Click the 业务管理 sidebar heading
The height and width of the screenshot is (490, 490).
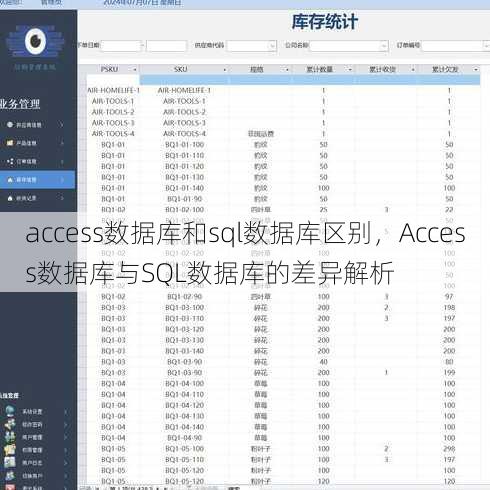point(20,104)
